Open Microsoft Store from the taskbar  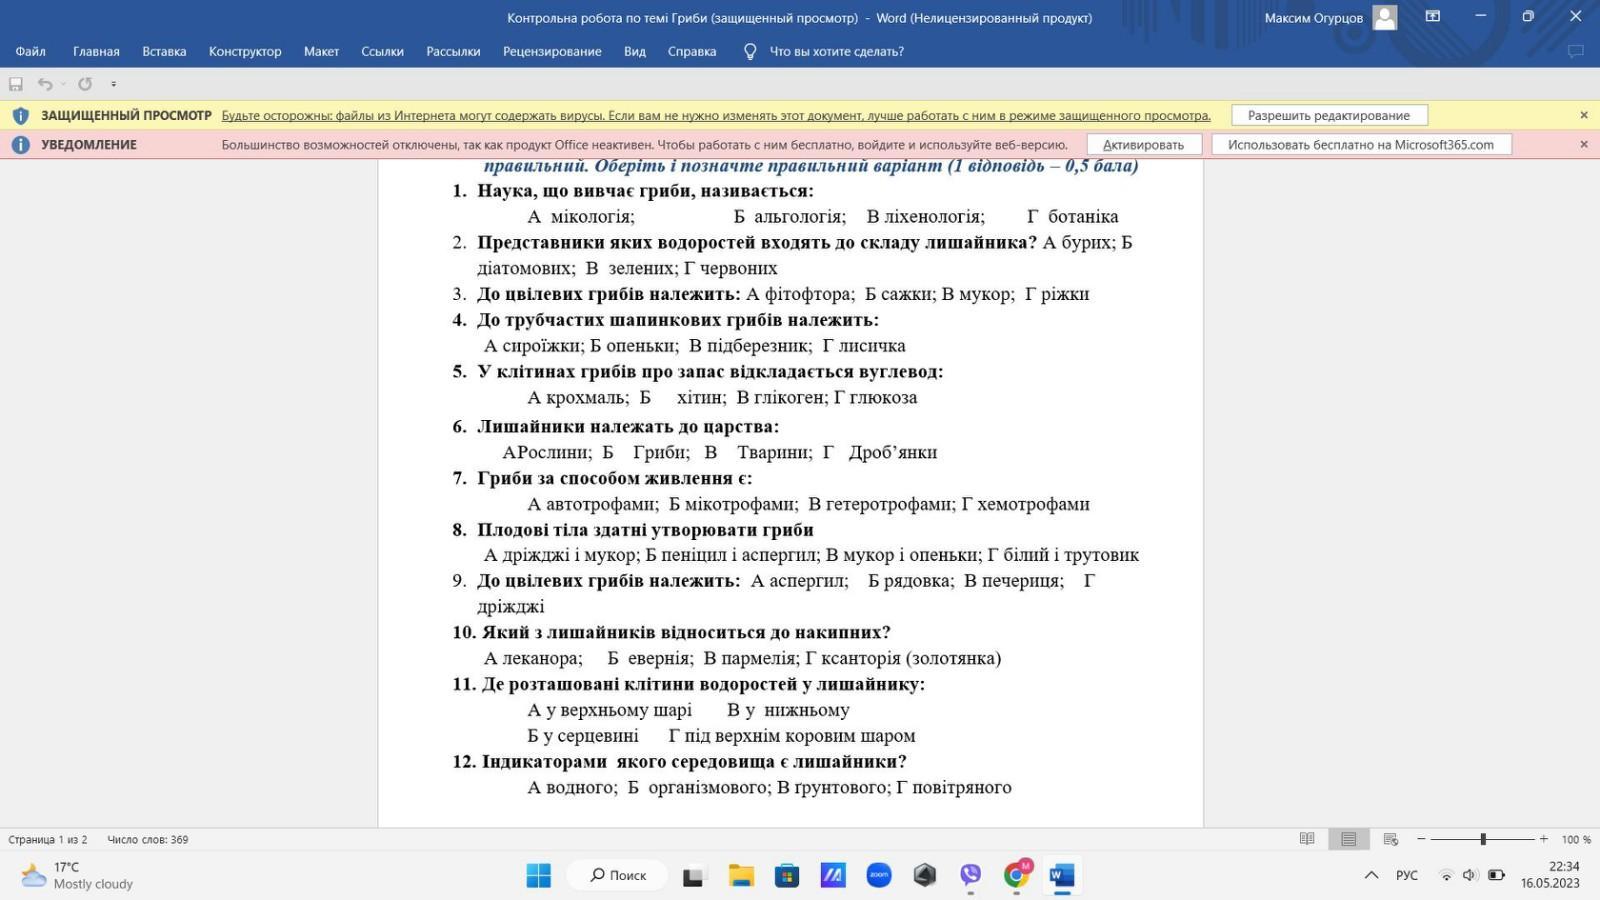(x=787, y=875)
